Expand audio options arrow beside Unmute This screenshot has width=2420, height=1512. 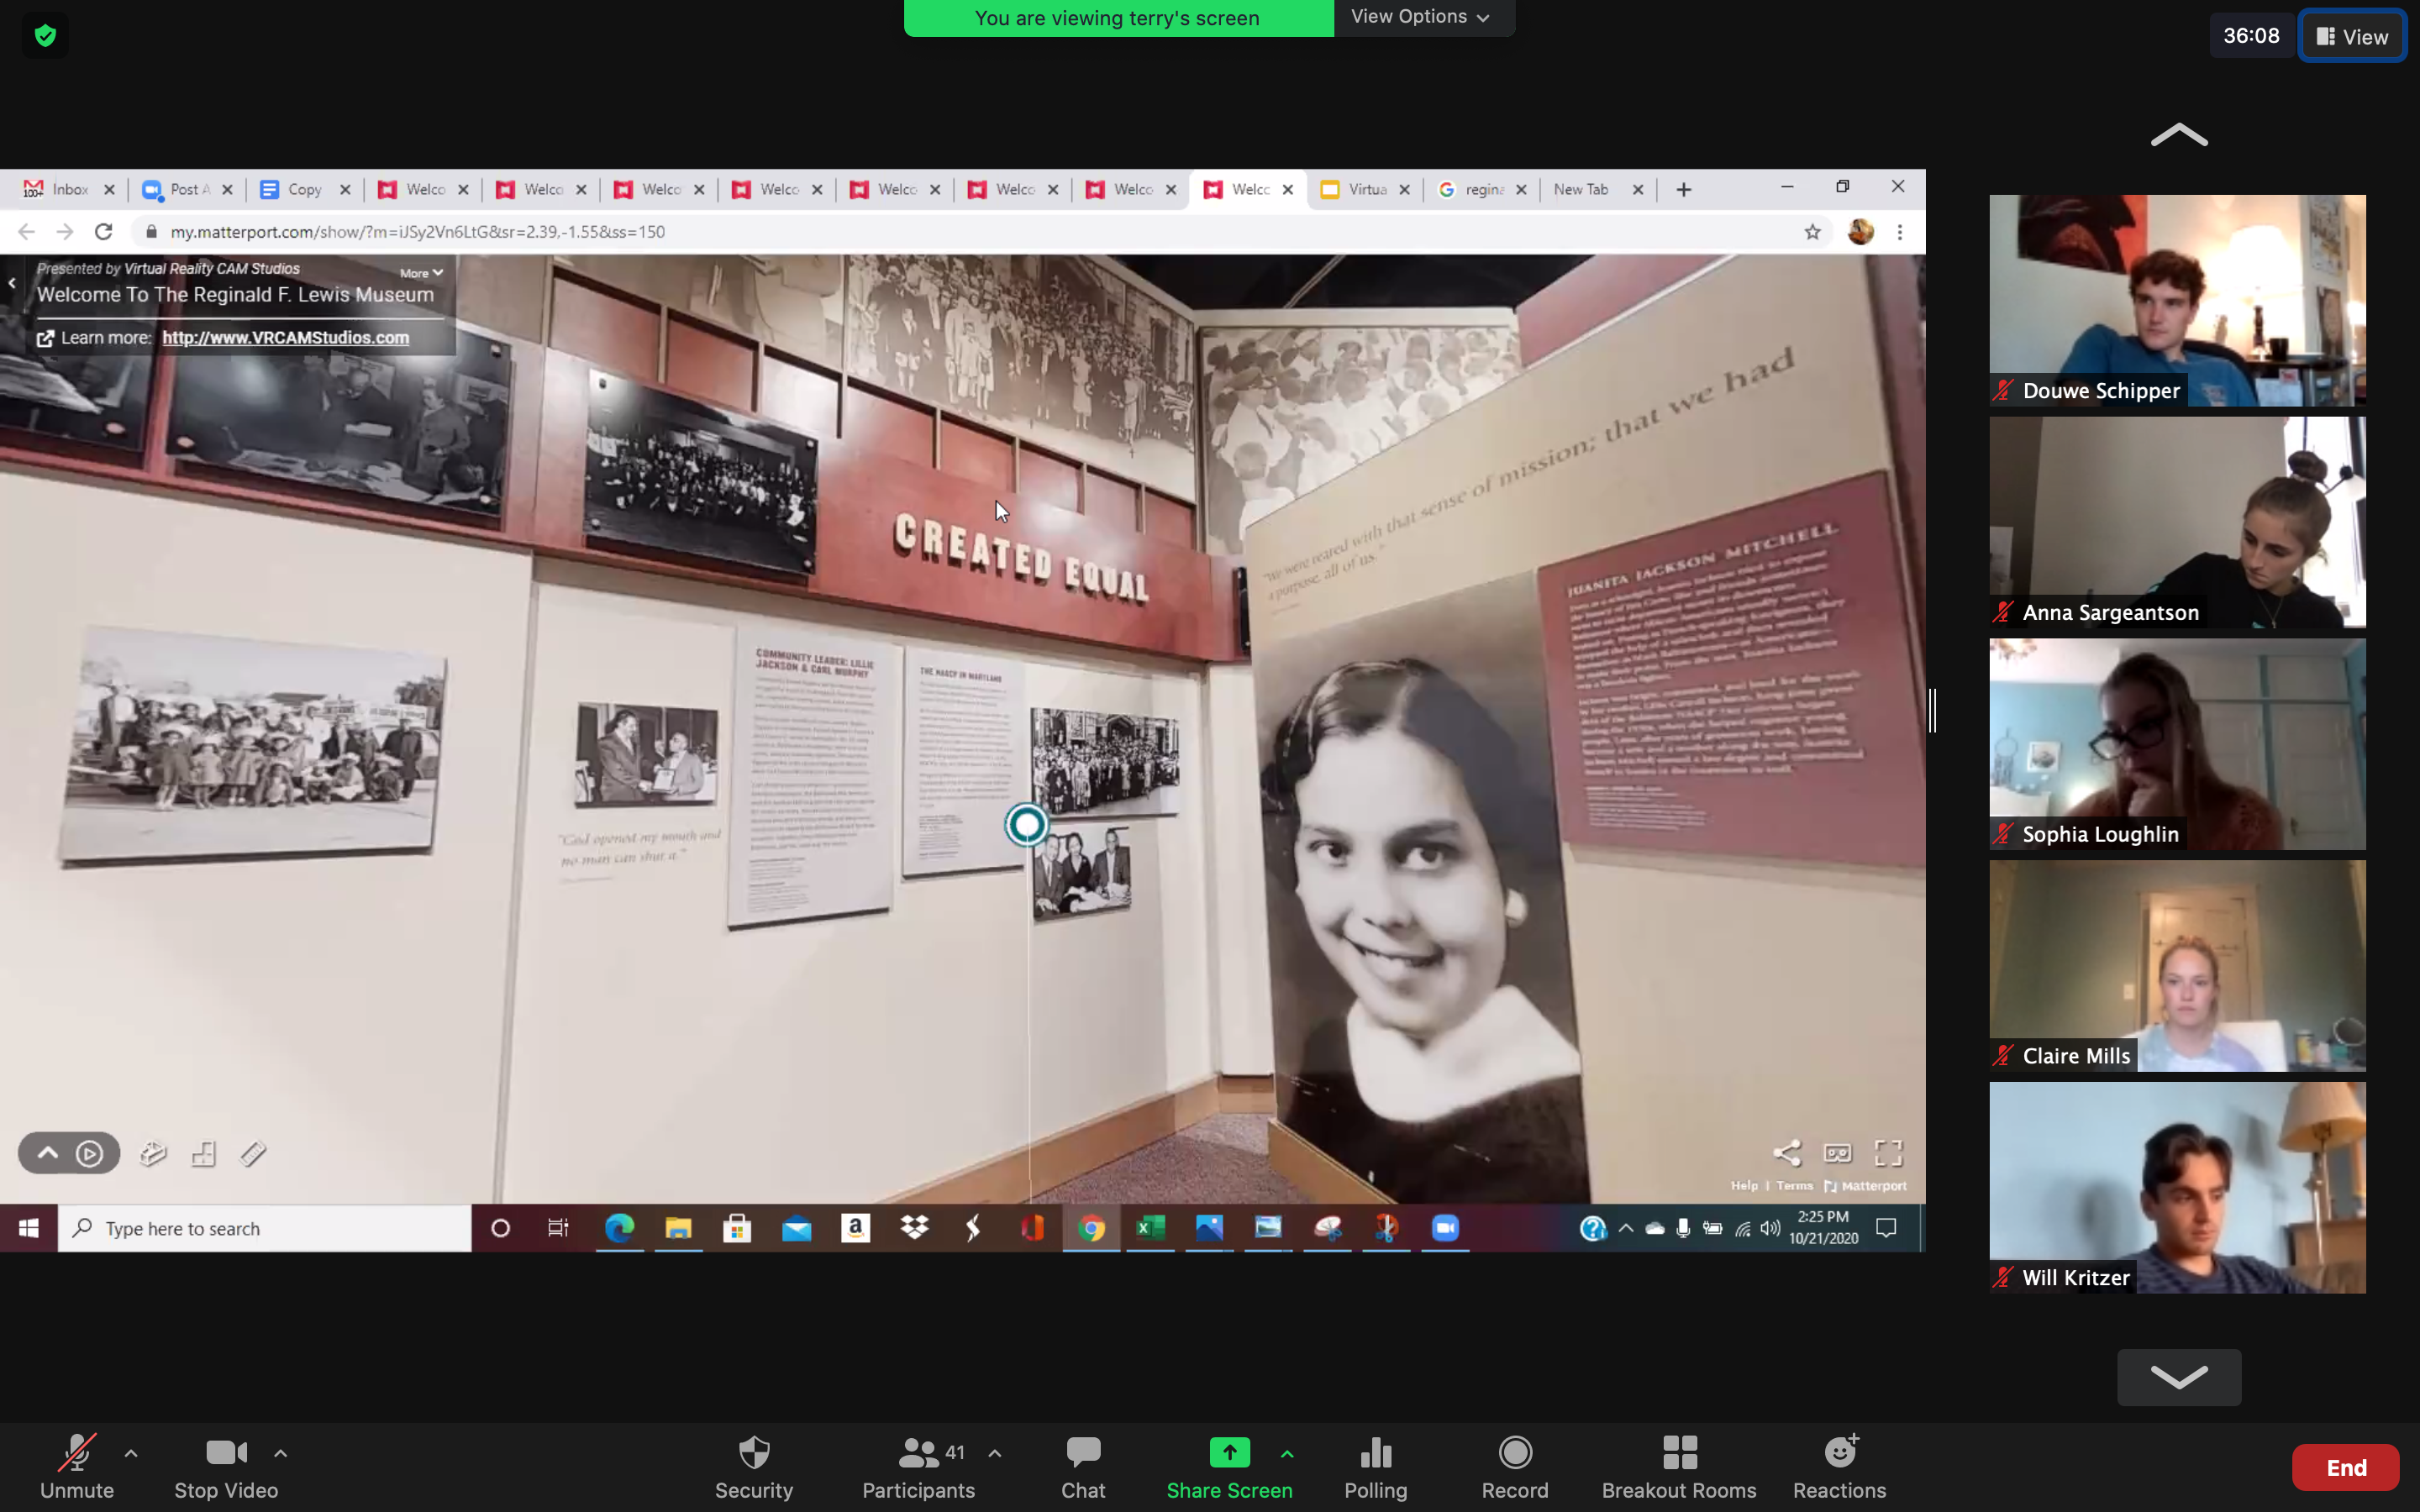[x=131, y=1453]
